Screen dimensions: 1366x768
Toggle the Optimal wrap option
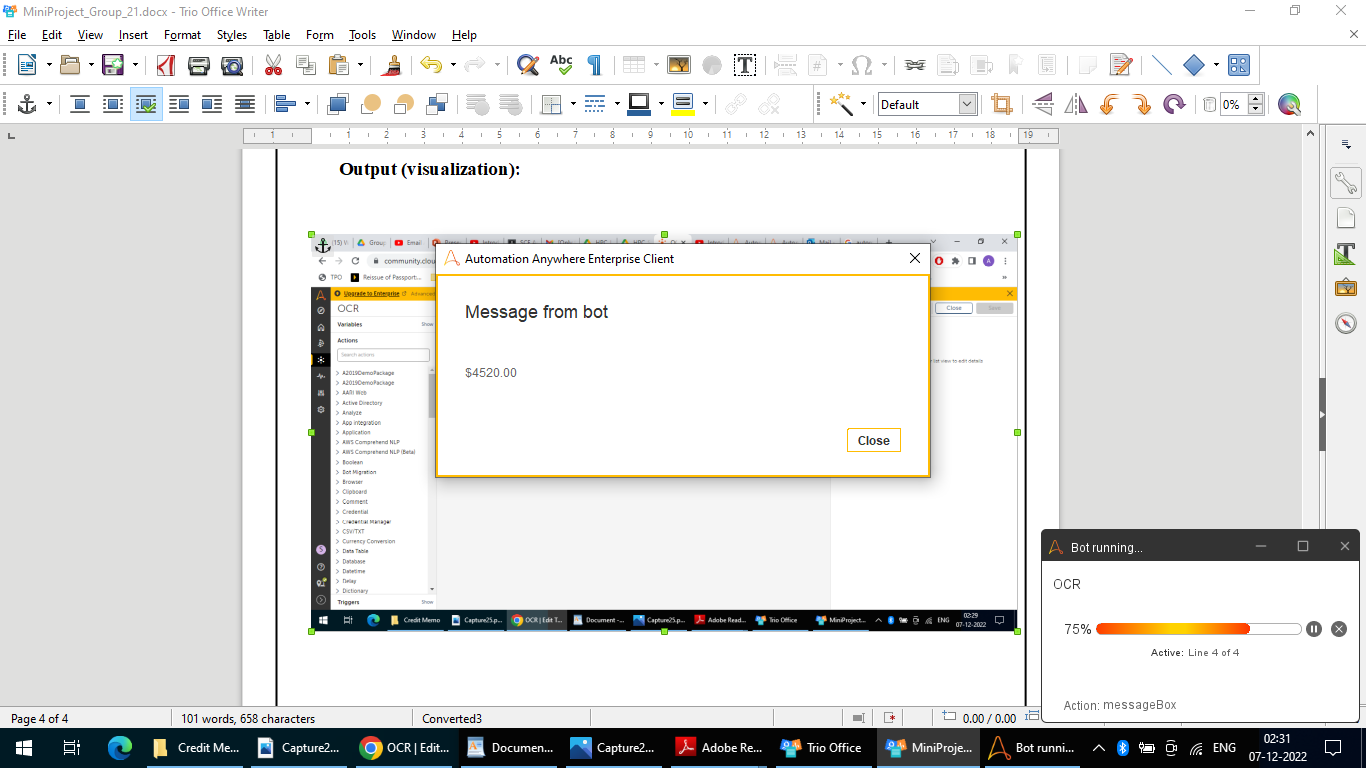click(146, 104)
